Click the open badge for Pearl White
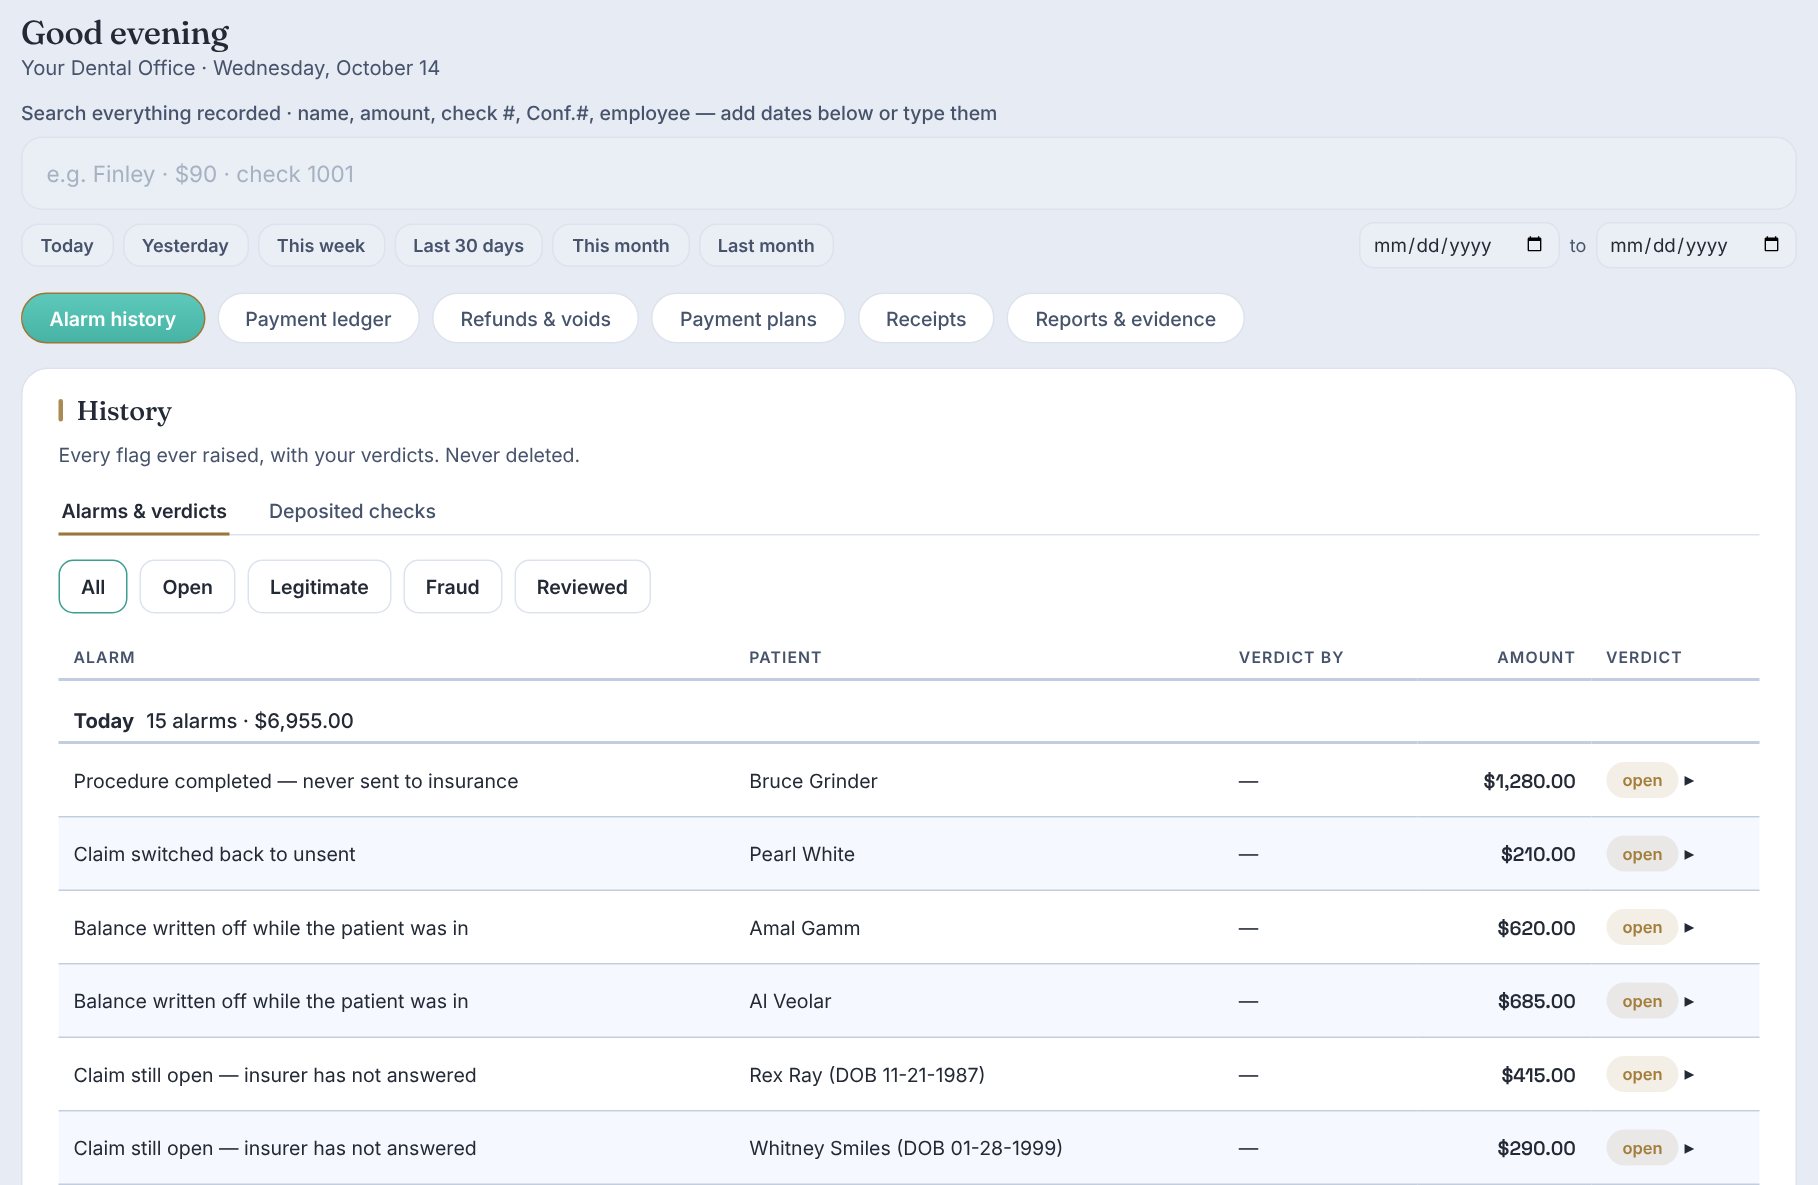 pos(1642,855)
